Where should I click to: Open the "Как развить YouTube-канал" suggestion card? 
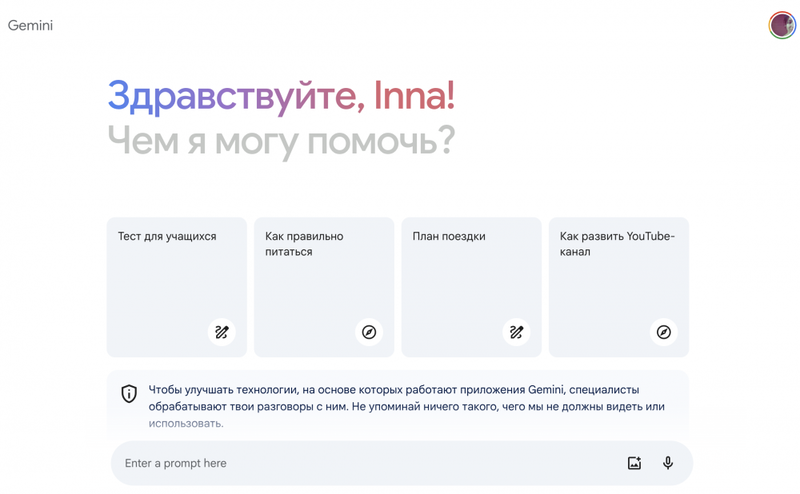pyautogui.click(x=619, y=287)
